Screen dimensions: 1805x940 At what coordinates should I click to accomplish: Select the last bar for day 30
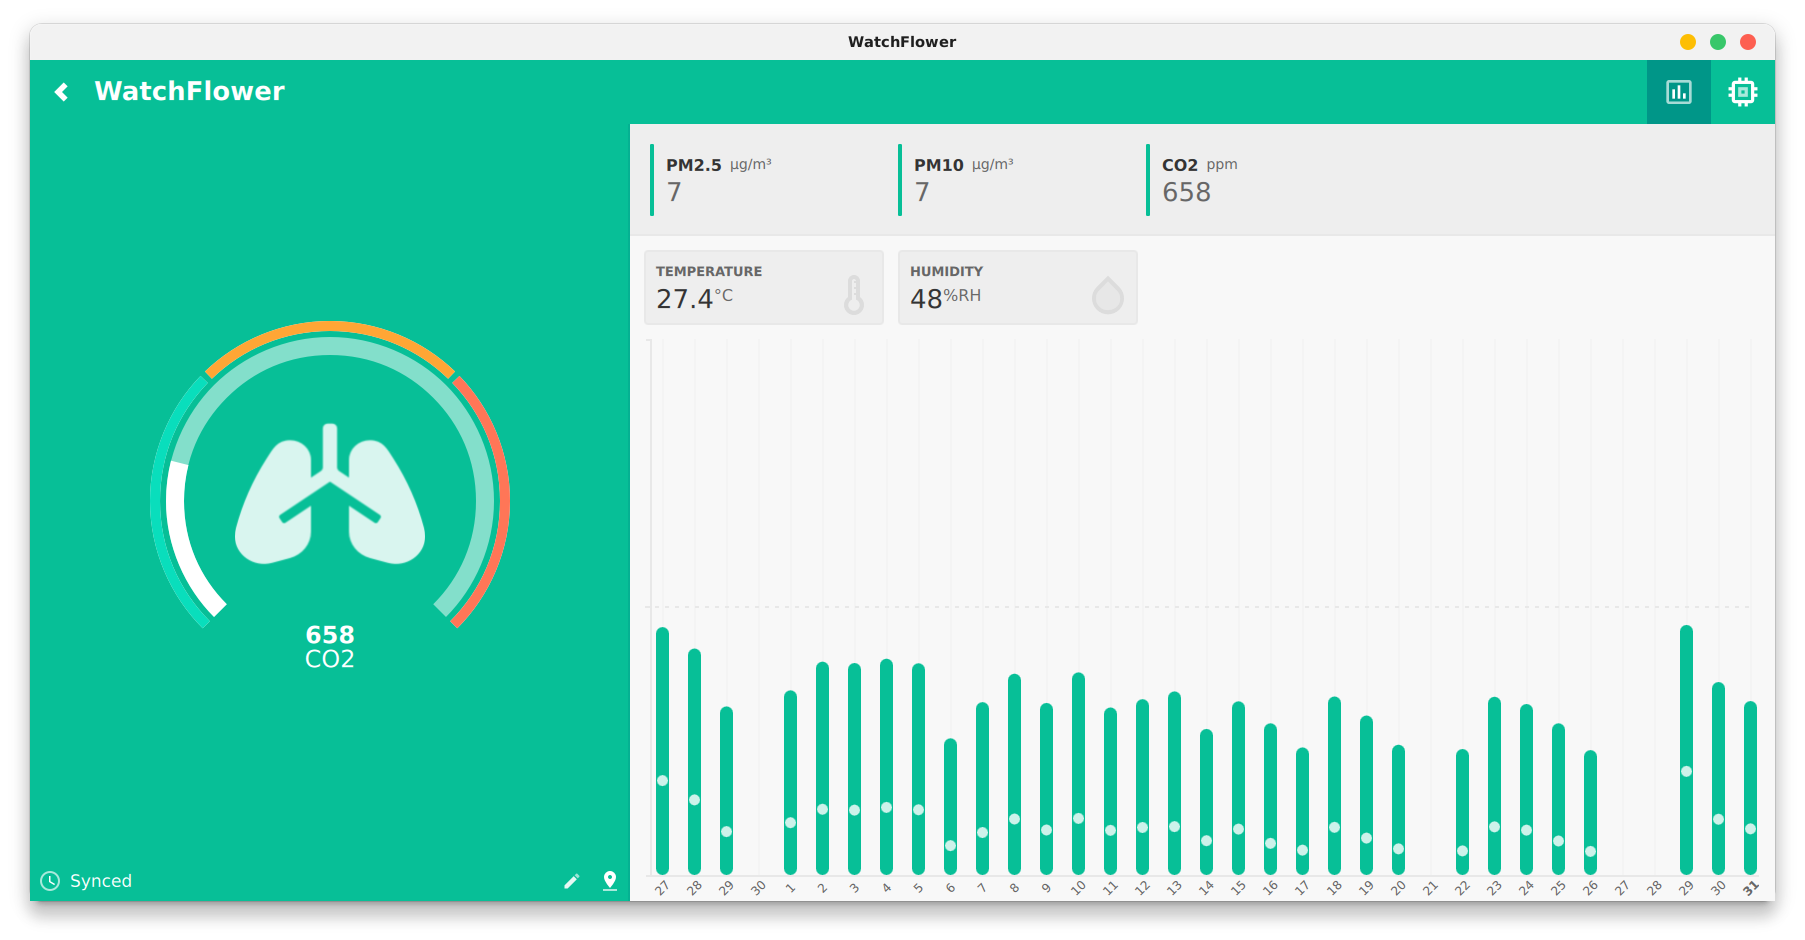(x=1718, y=779)
